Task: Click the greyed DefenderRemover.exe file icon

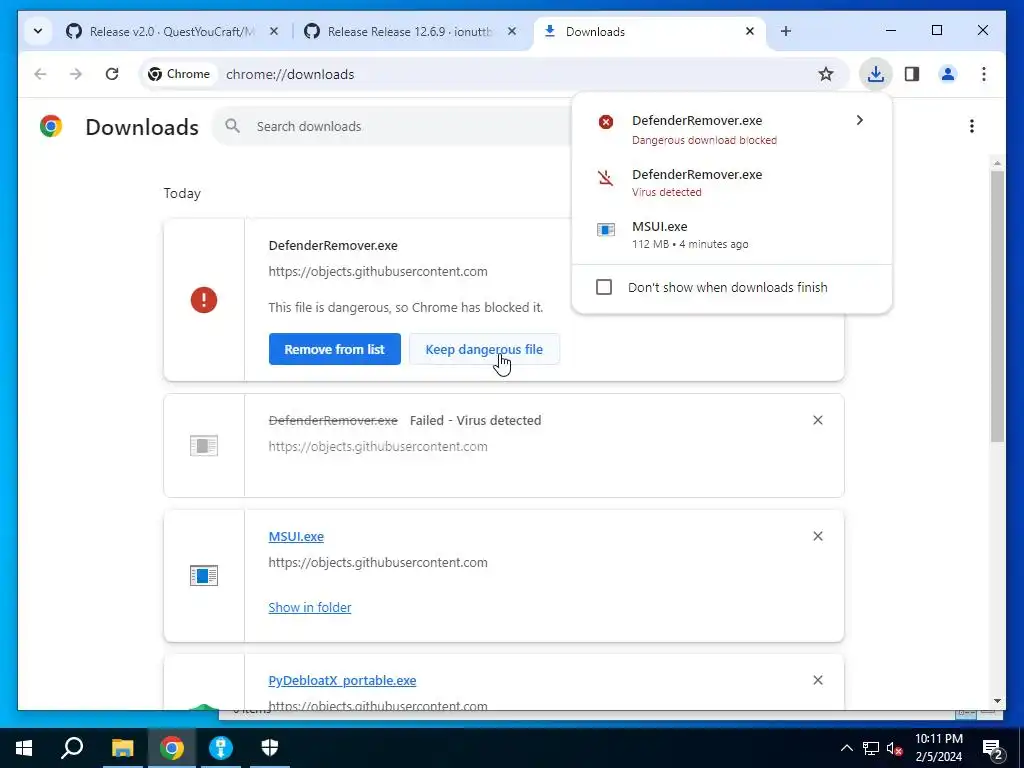Action: [x=204, y=446]
